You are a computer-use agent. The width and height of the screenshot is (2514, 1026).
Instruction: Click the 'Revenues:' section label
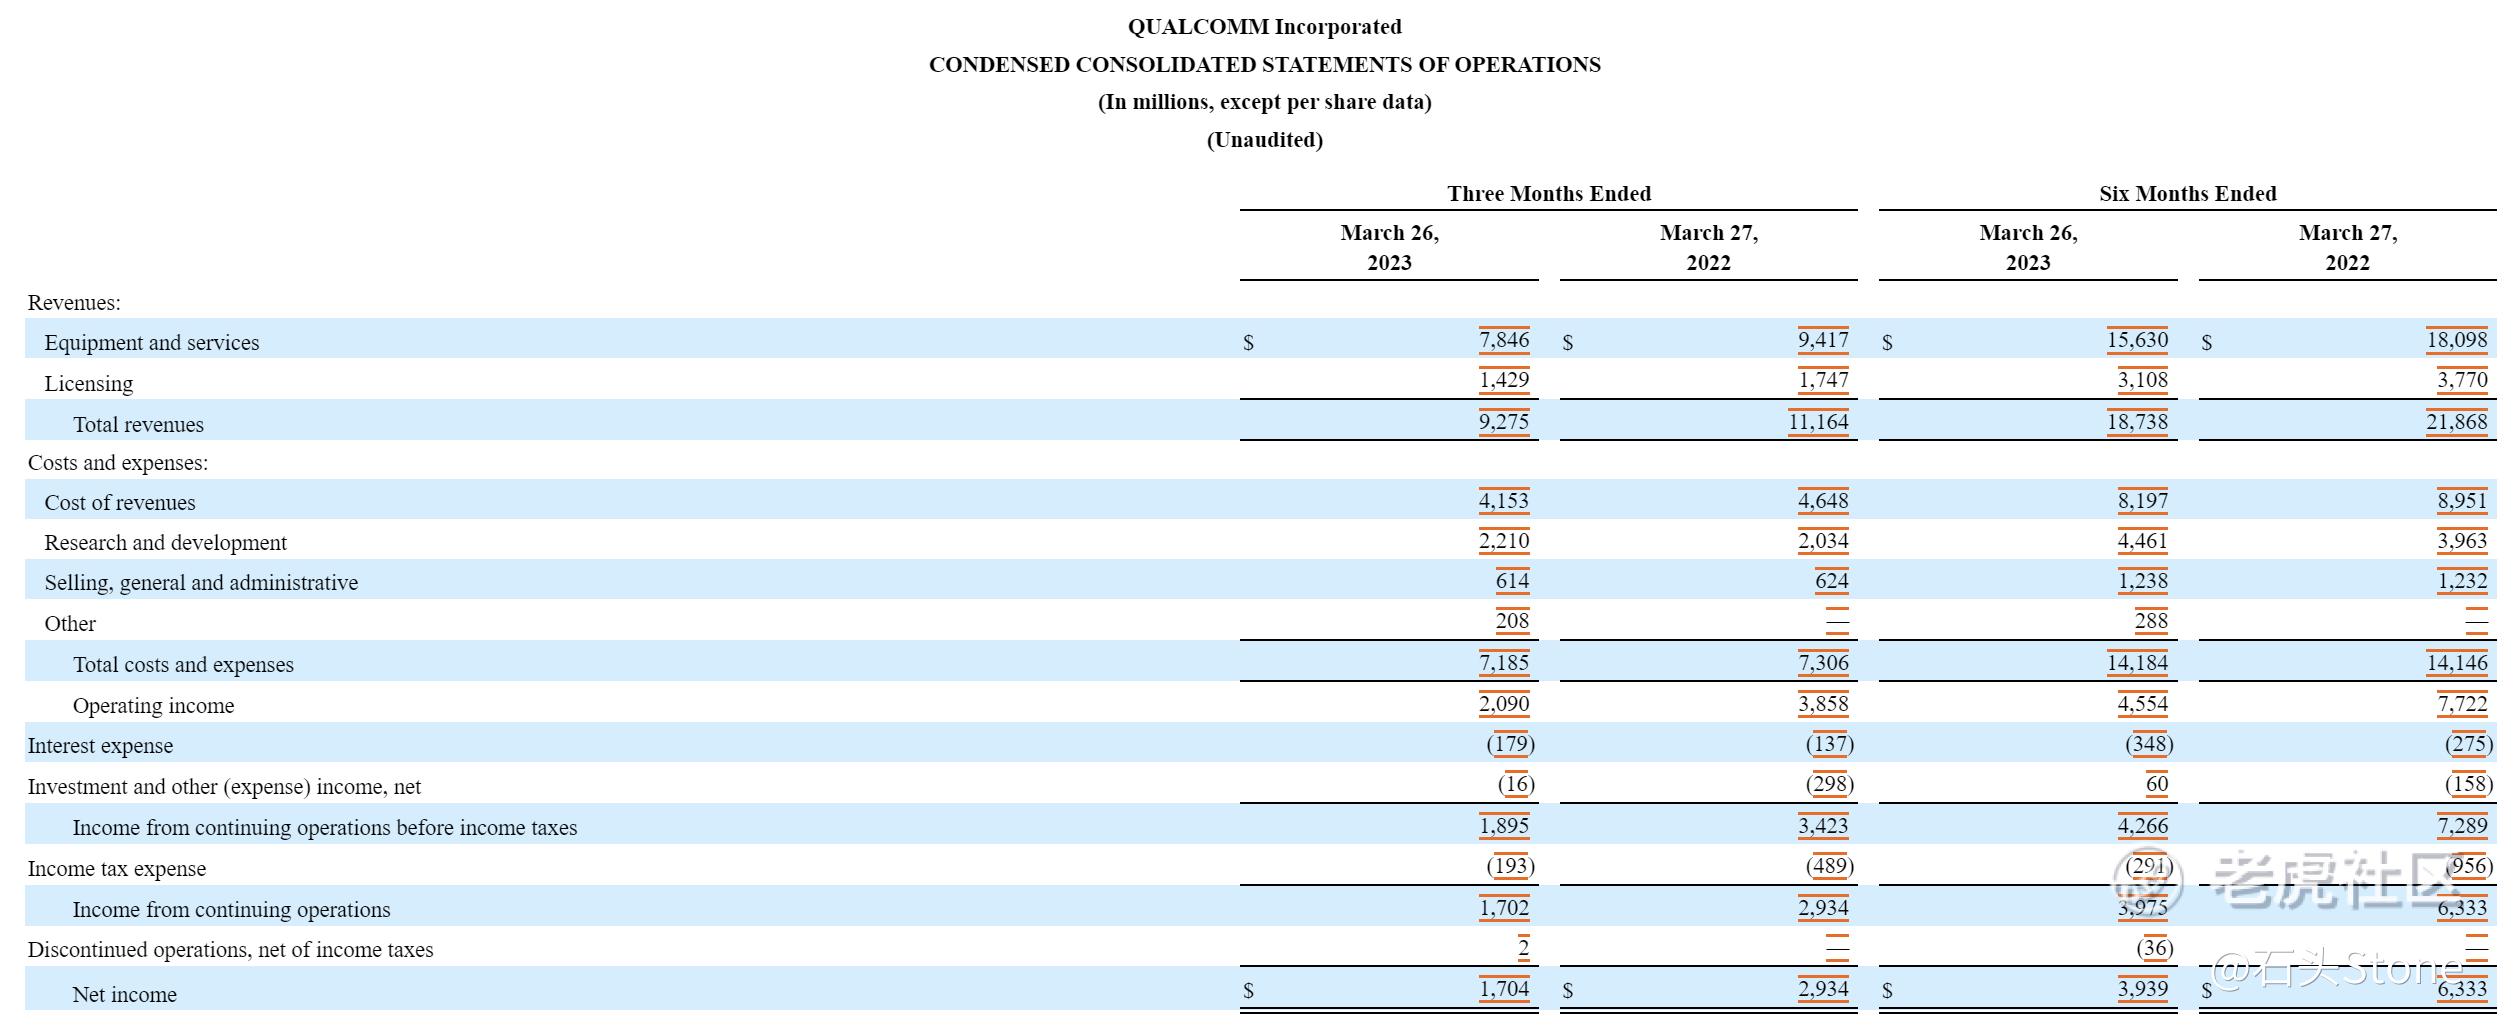click(74, 303)
